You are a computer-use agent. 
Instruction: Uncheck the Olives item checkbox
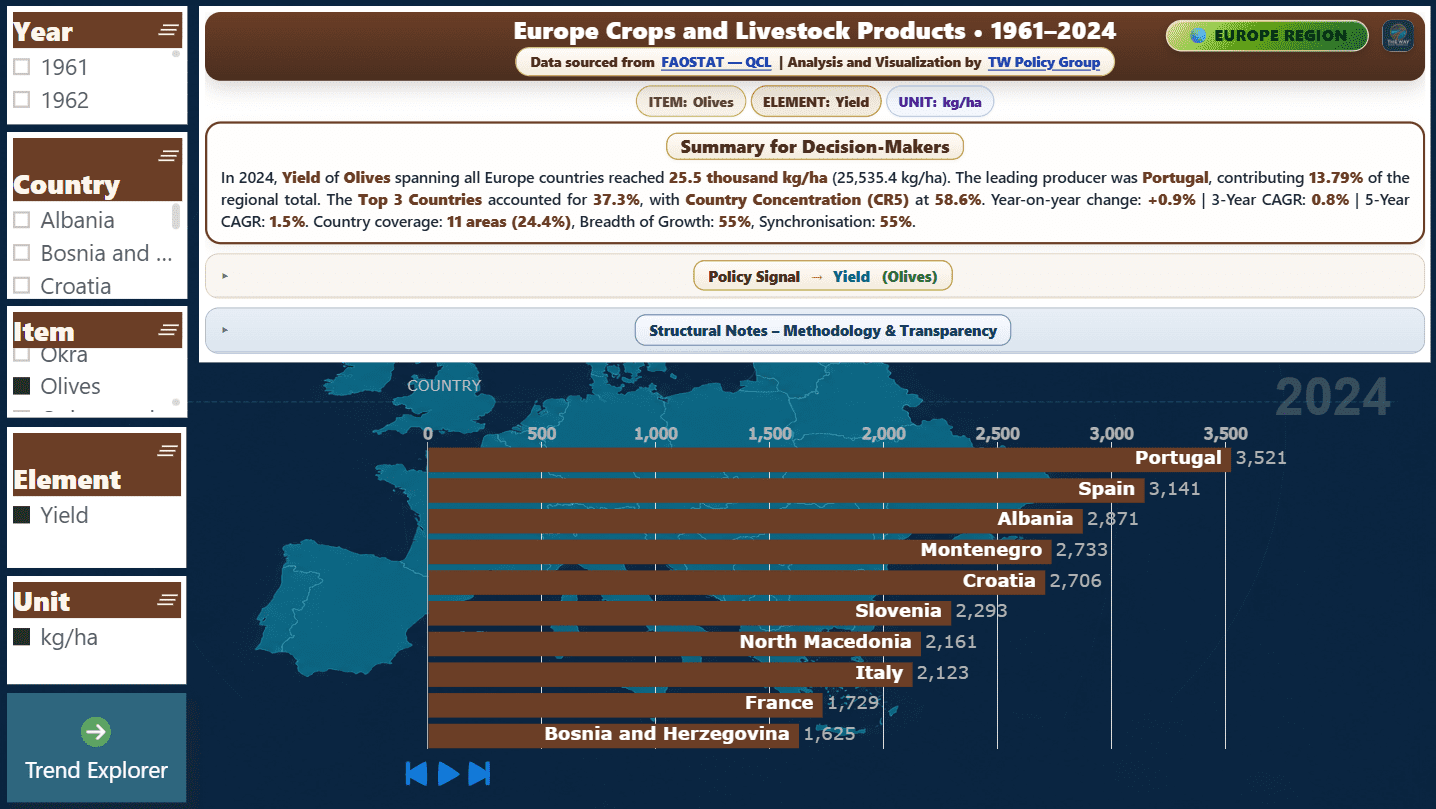pyautogui.click(x=21, y=386)
